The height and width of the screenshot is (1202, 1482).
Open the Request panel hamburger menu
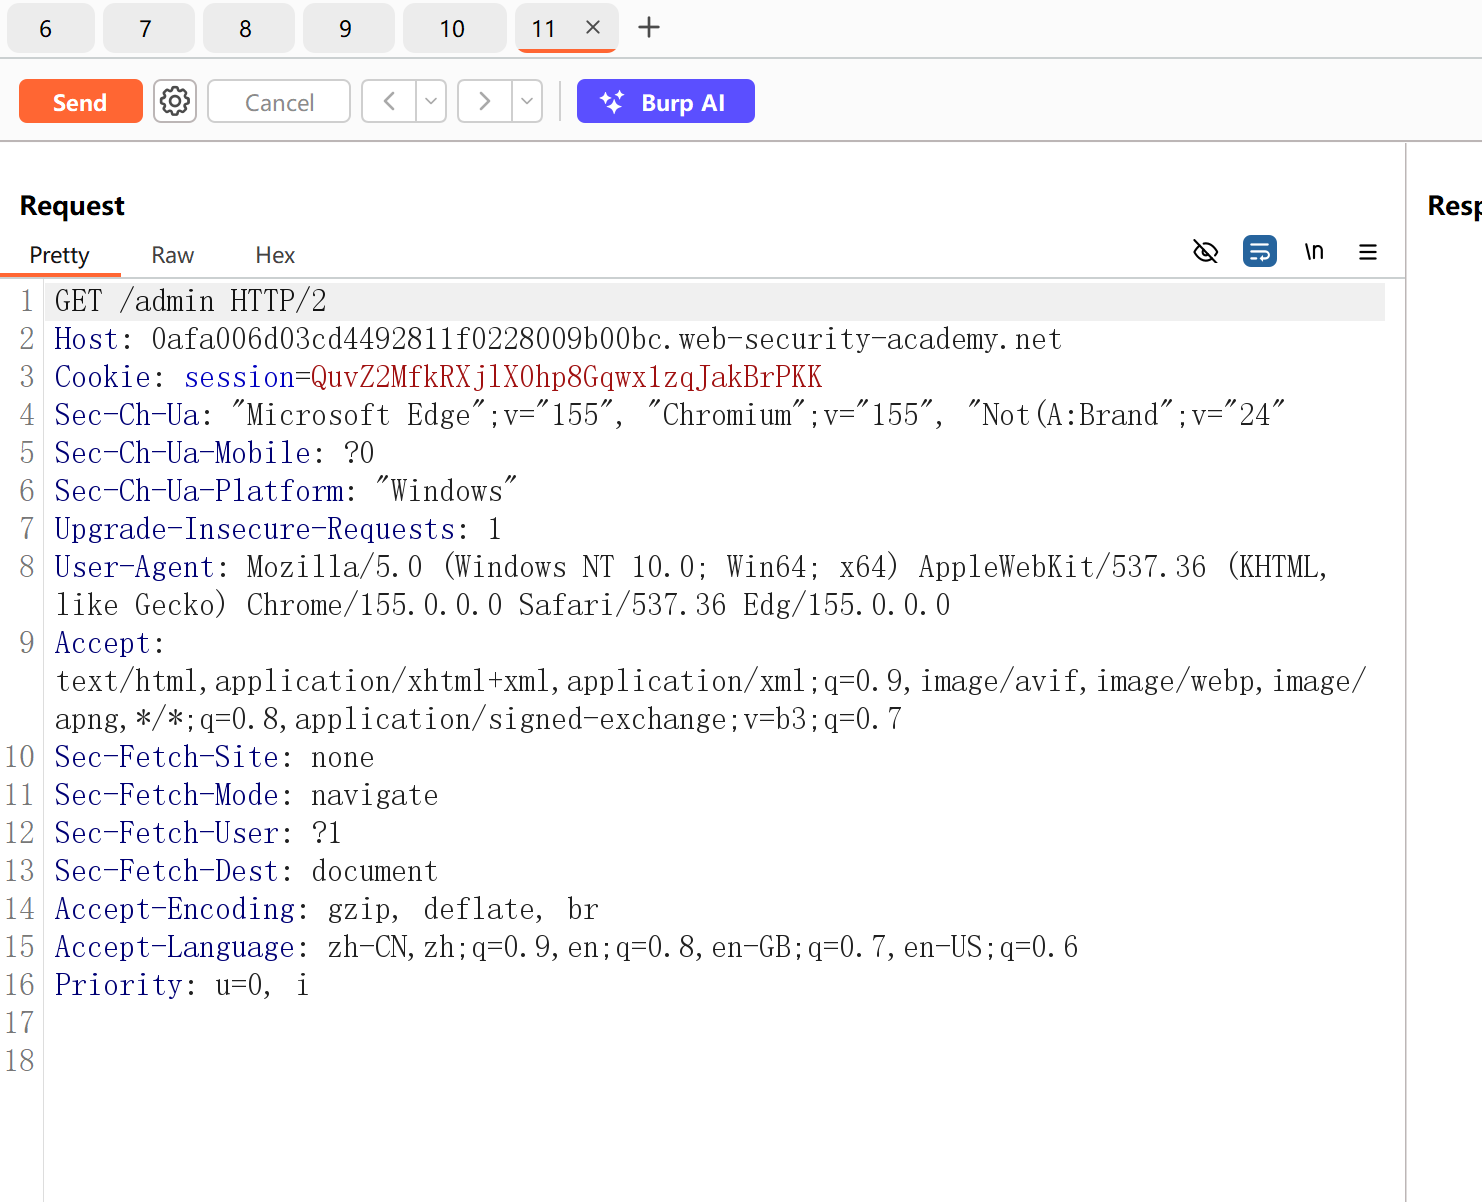click(1368, 252)
